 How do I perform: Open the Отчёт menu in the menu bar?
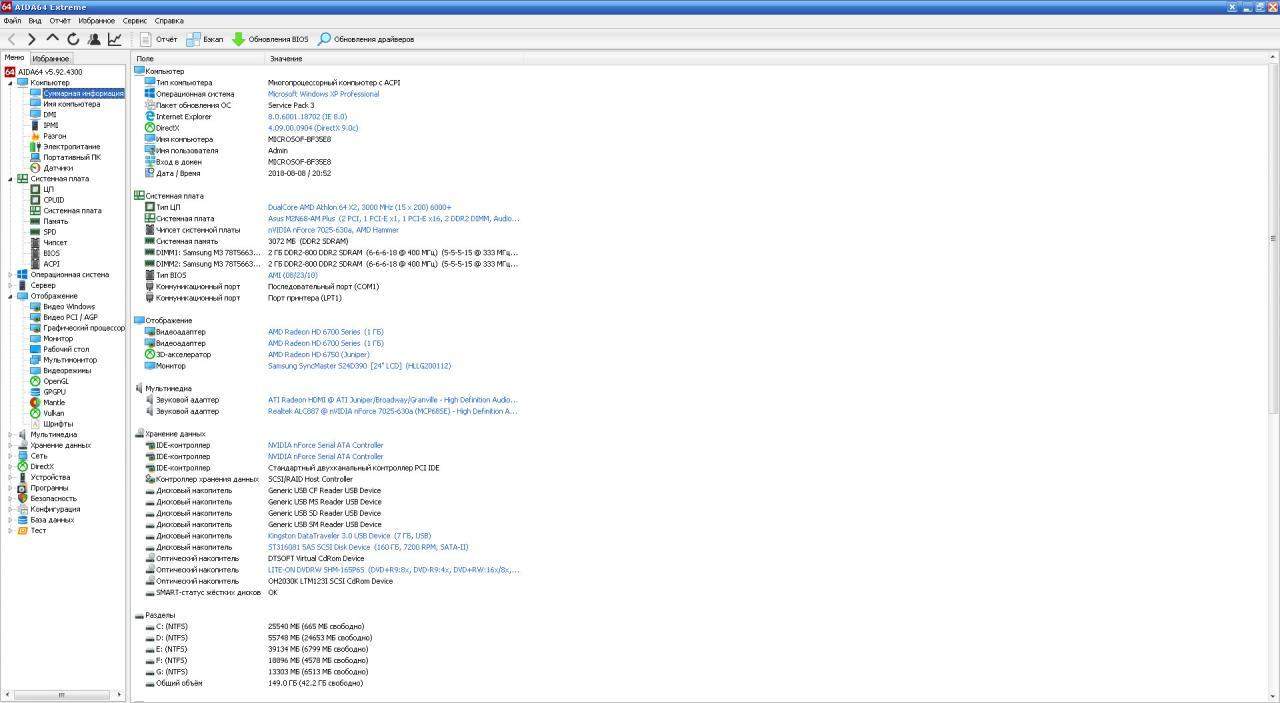60,20
